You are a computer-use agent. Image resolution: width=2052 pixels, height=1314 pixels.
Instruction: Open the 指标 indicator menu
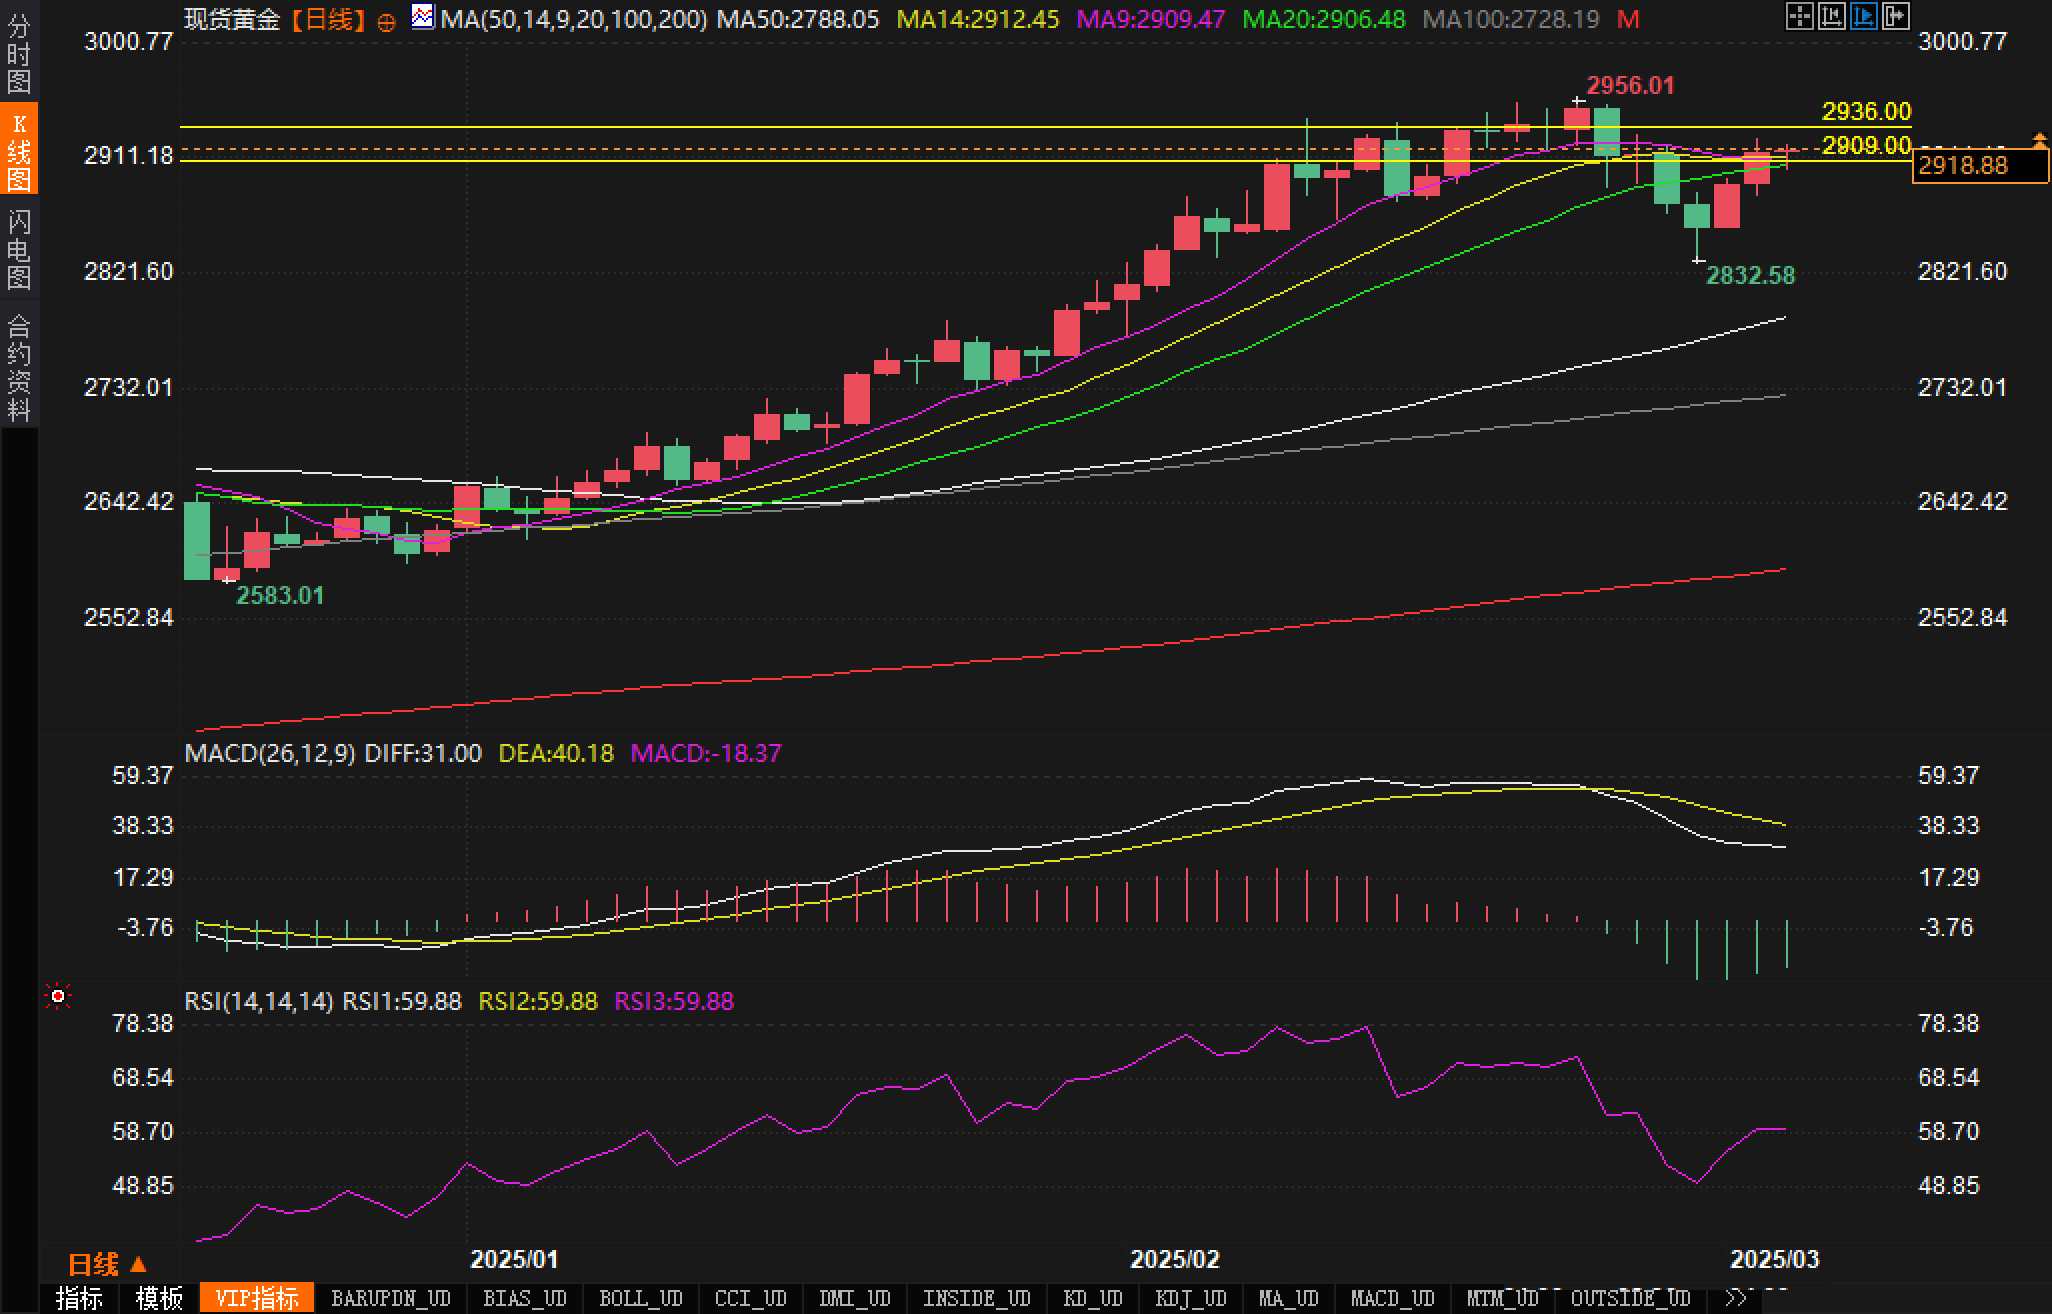(80, 1298)
